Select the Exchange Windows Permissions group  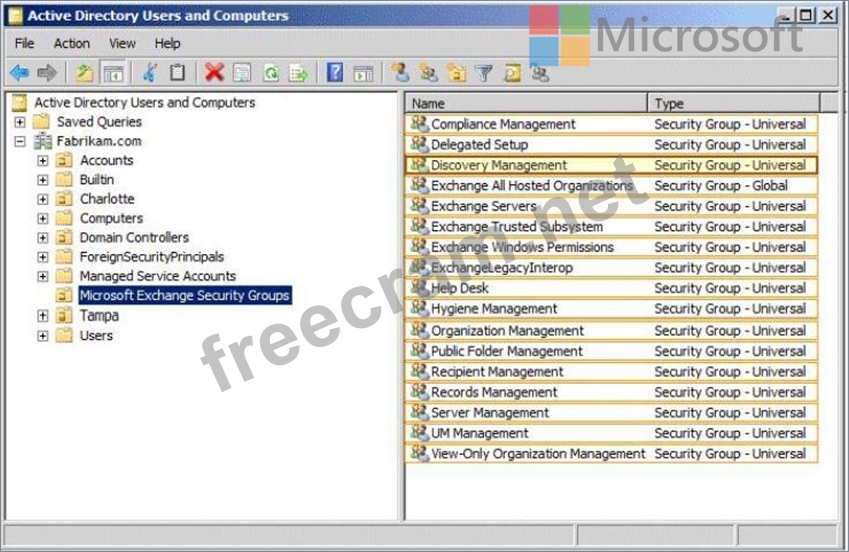(611, 247)
